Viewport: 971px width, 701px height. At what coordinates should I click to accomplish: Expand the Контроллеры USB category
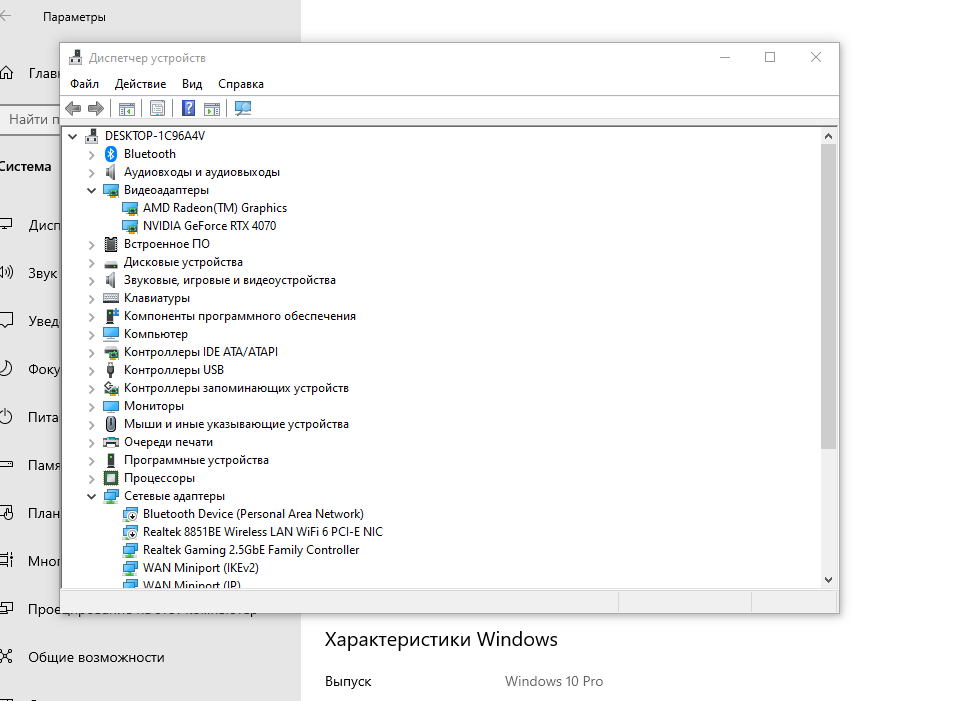click(x=92, y=370)
